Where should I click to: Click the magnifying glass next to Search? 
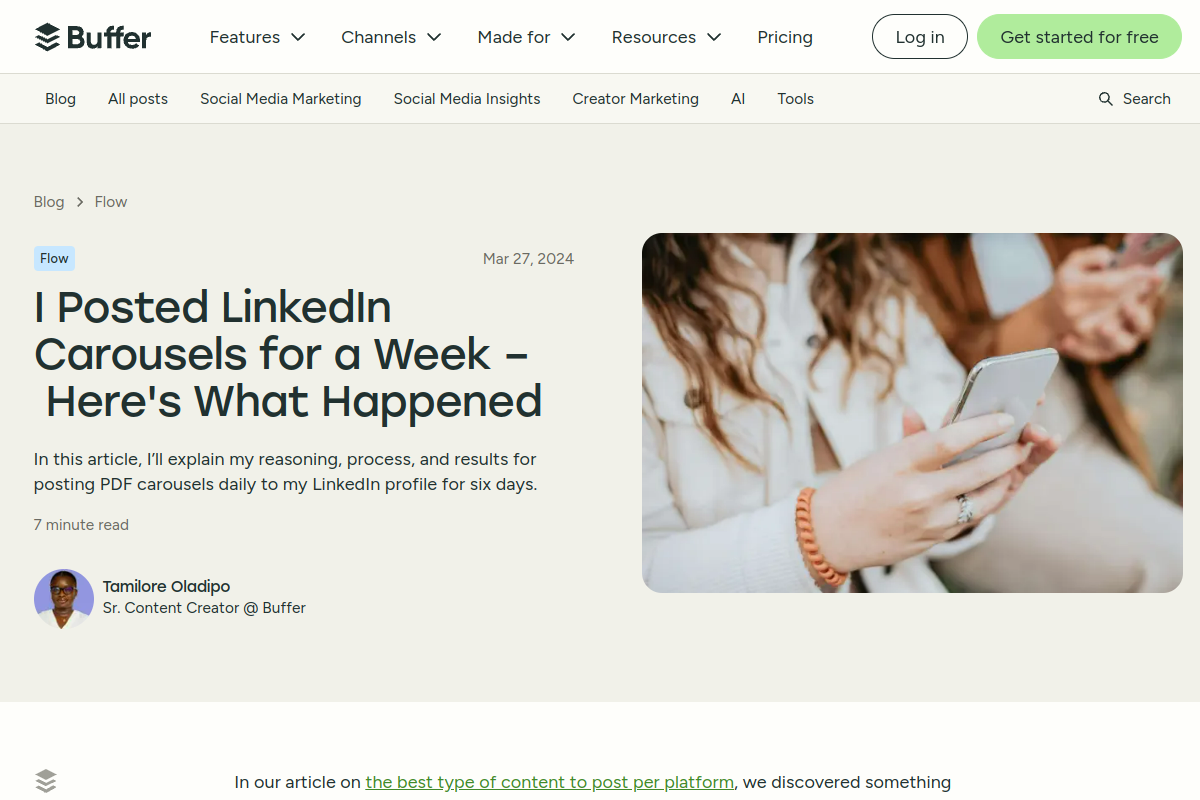(1105, 98)
